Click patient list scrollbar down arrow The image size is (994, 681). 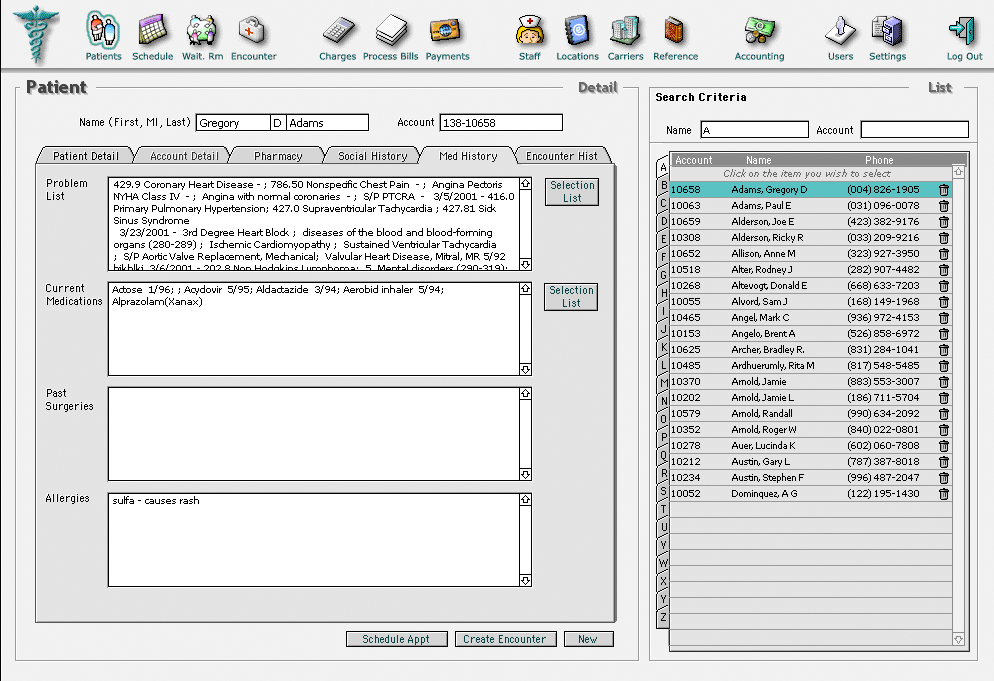pyautogui.click(x=958, y=640)
